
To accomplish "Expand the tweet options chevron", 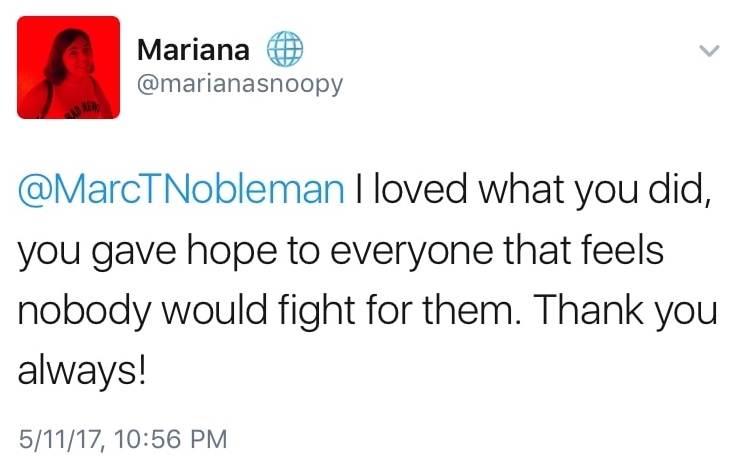I will point(708,50).
